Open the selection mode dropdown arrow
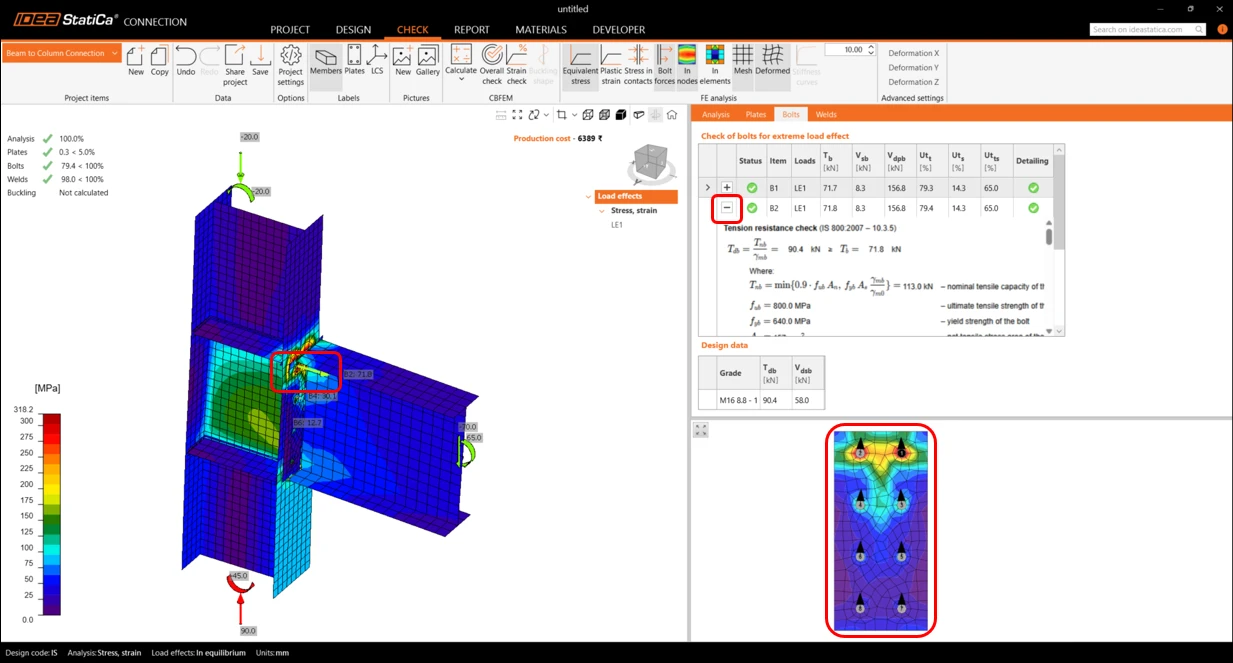The image size is (1233, 663). click(574, 115)
